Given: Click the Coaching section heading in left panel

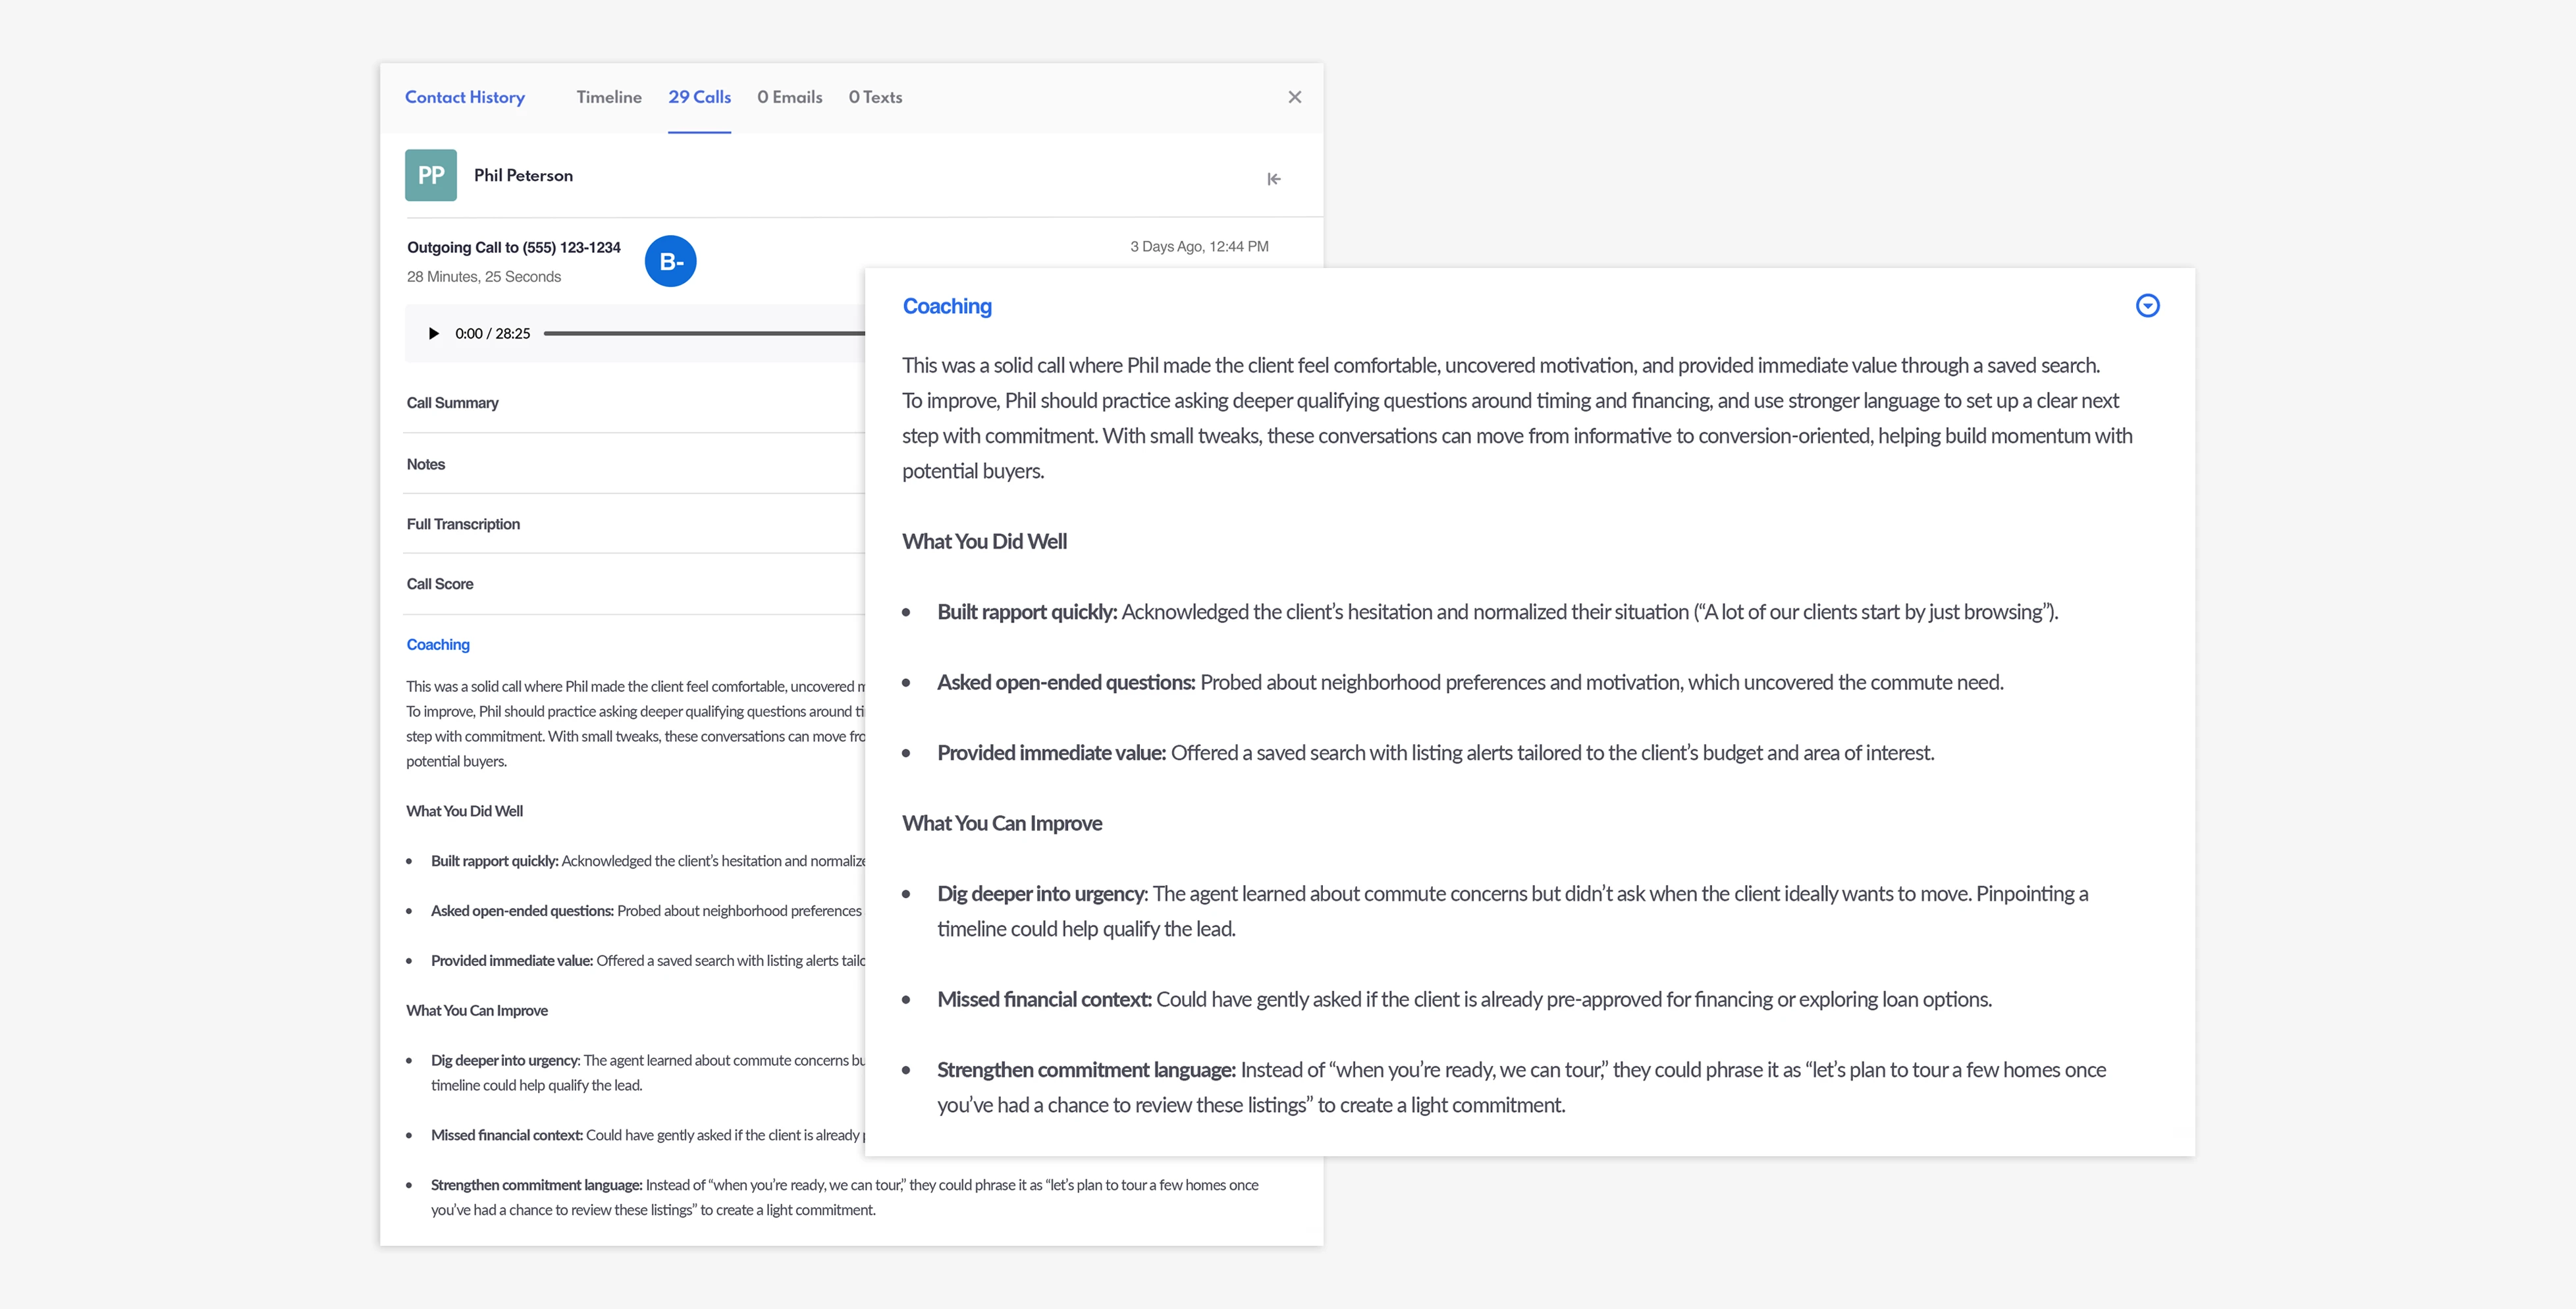Looking at the screenshot, I should [x=438, y=645].
